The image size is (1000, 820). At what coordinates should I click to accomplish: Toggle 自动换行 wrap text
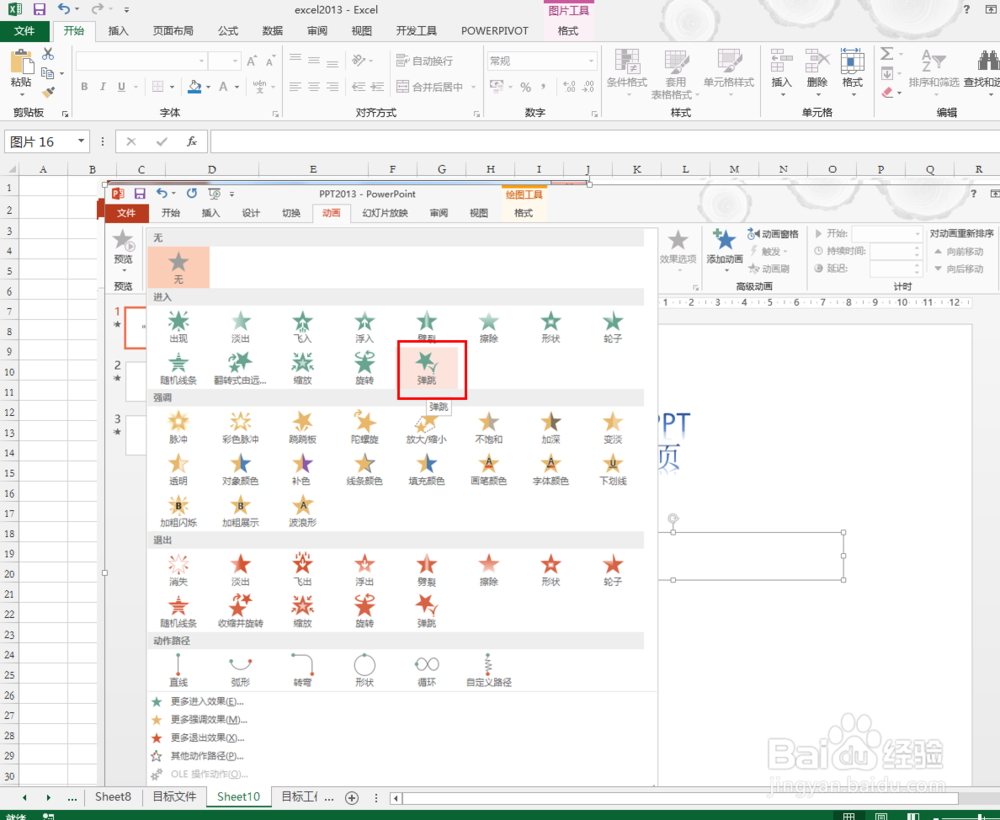tap(425, 61)
